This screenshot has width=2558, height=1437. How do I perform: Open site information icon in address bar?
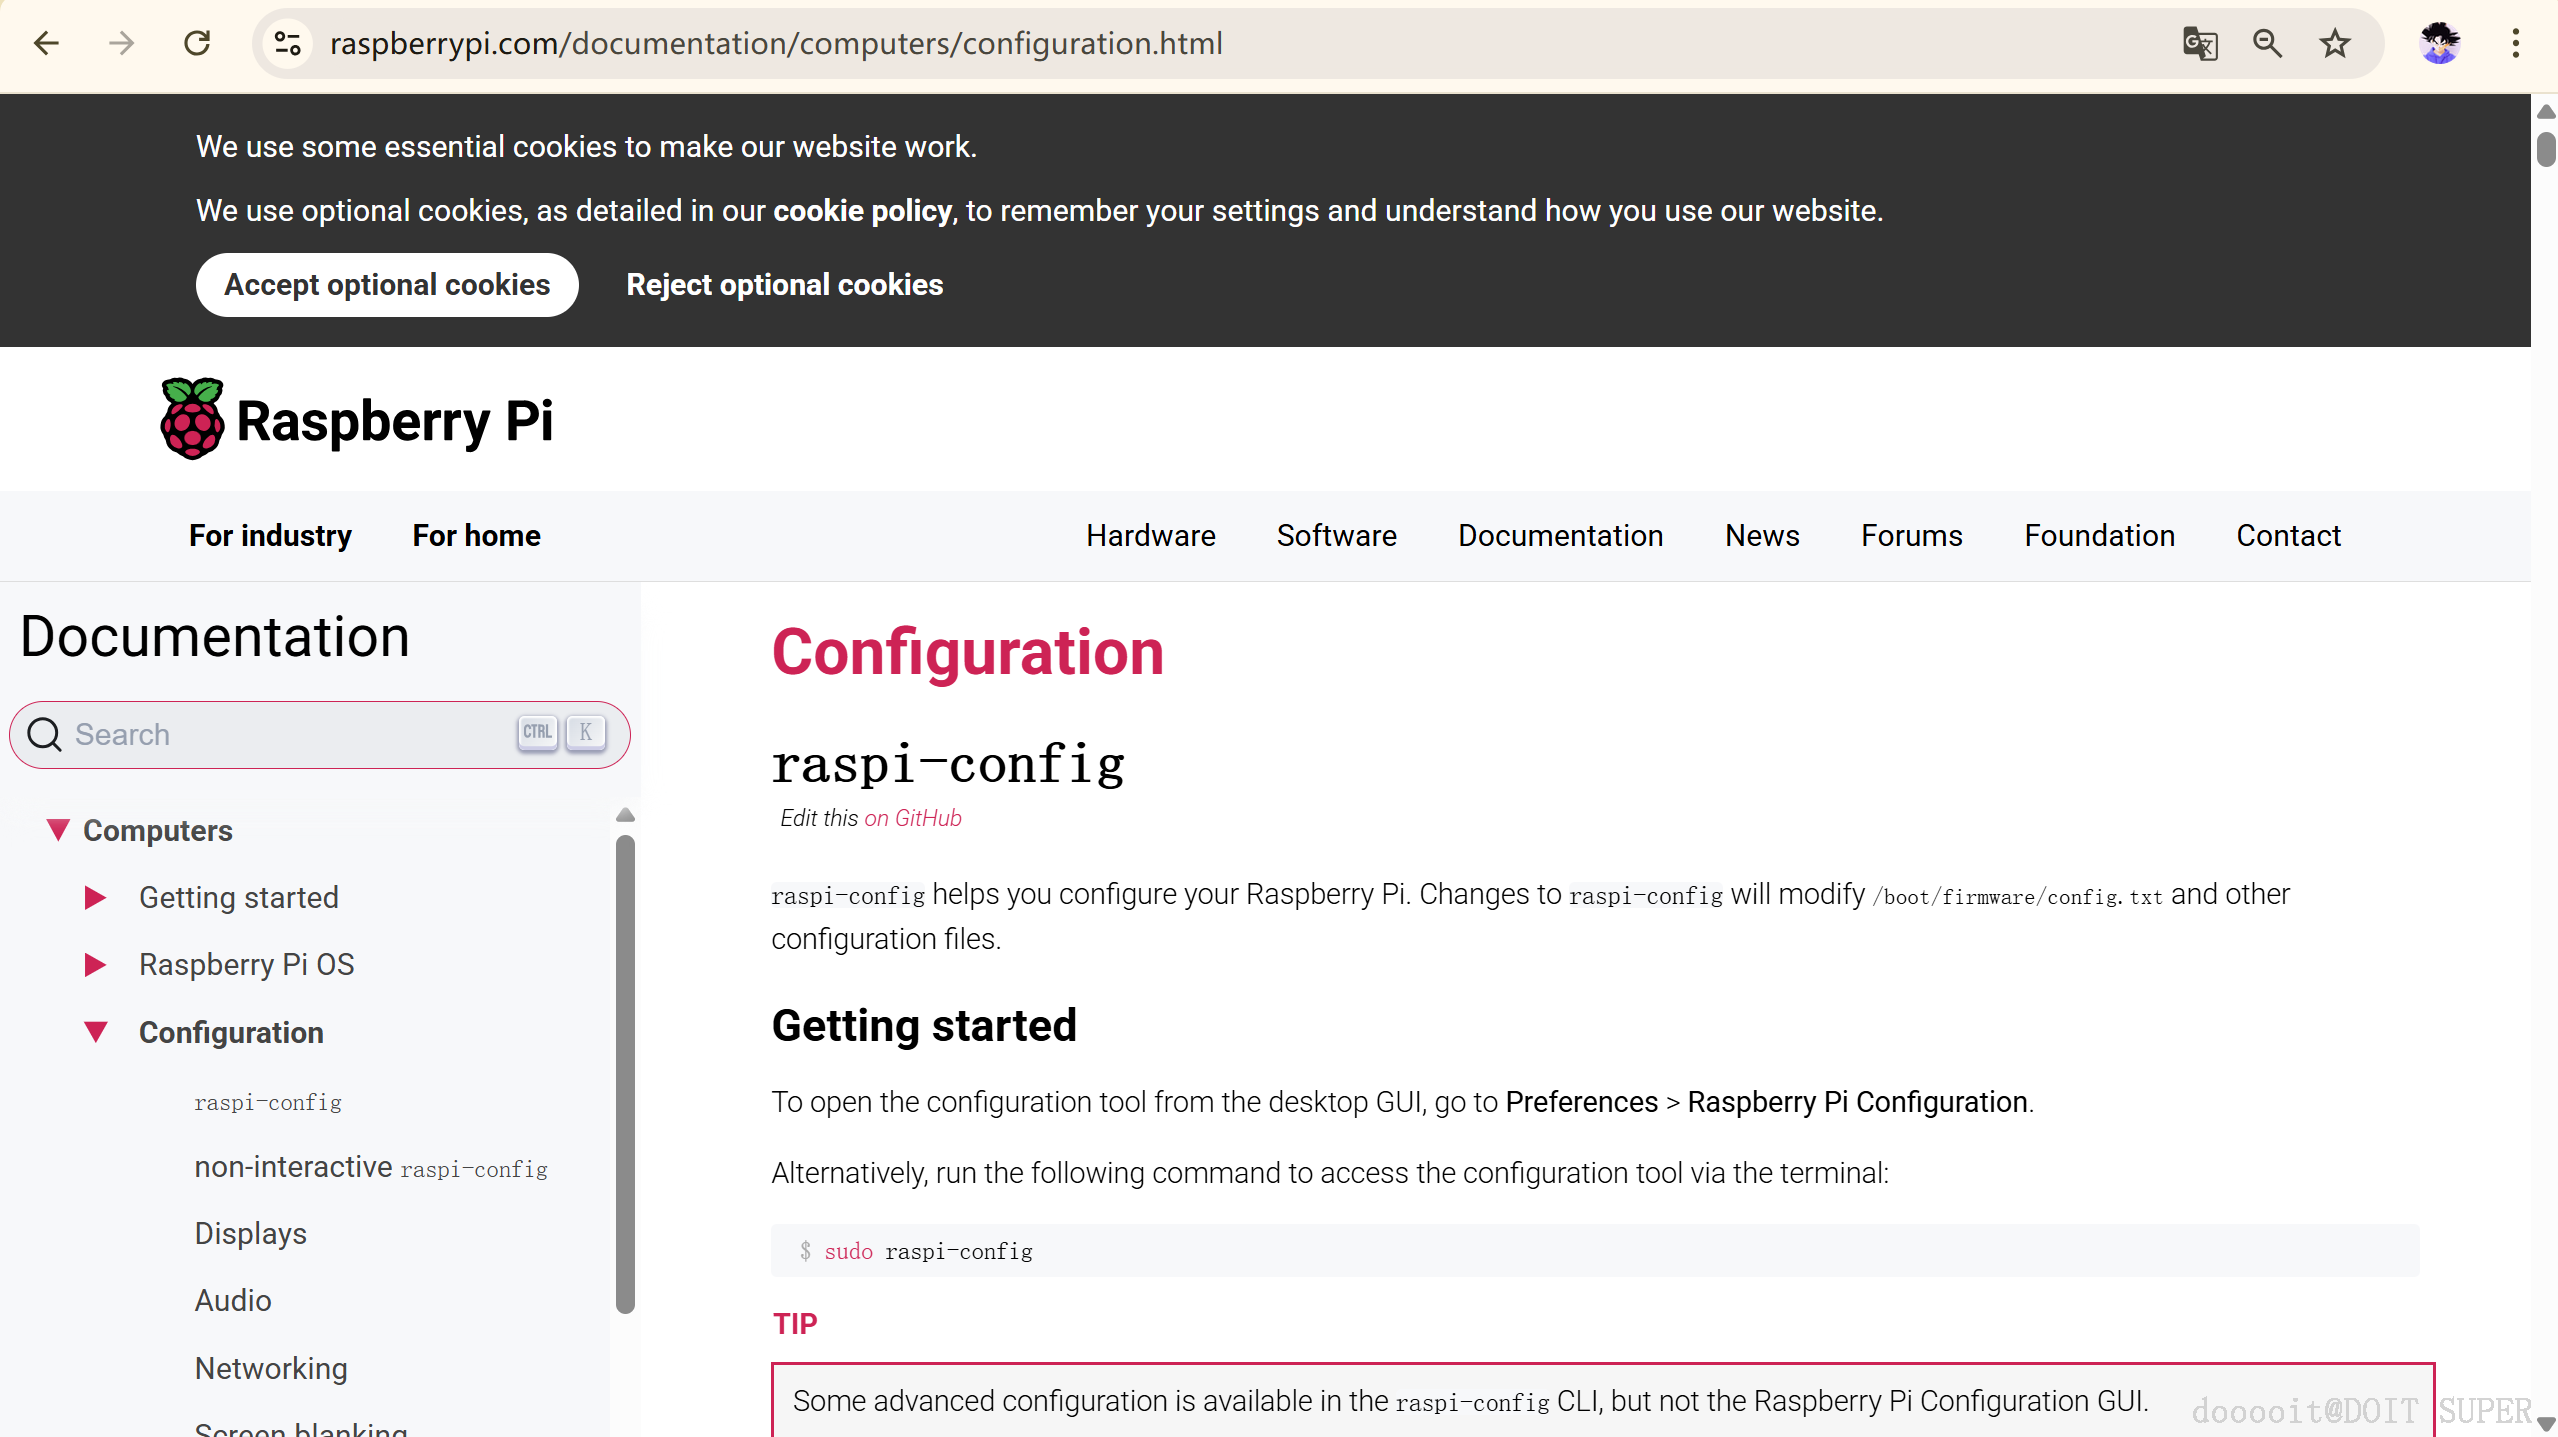coord(288,43)
